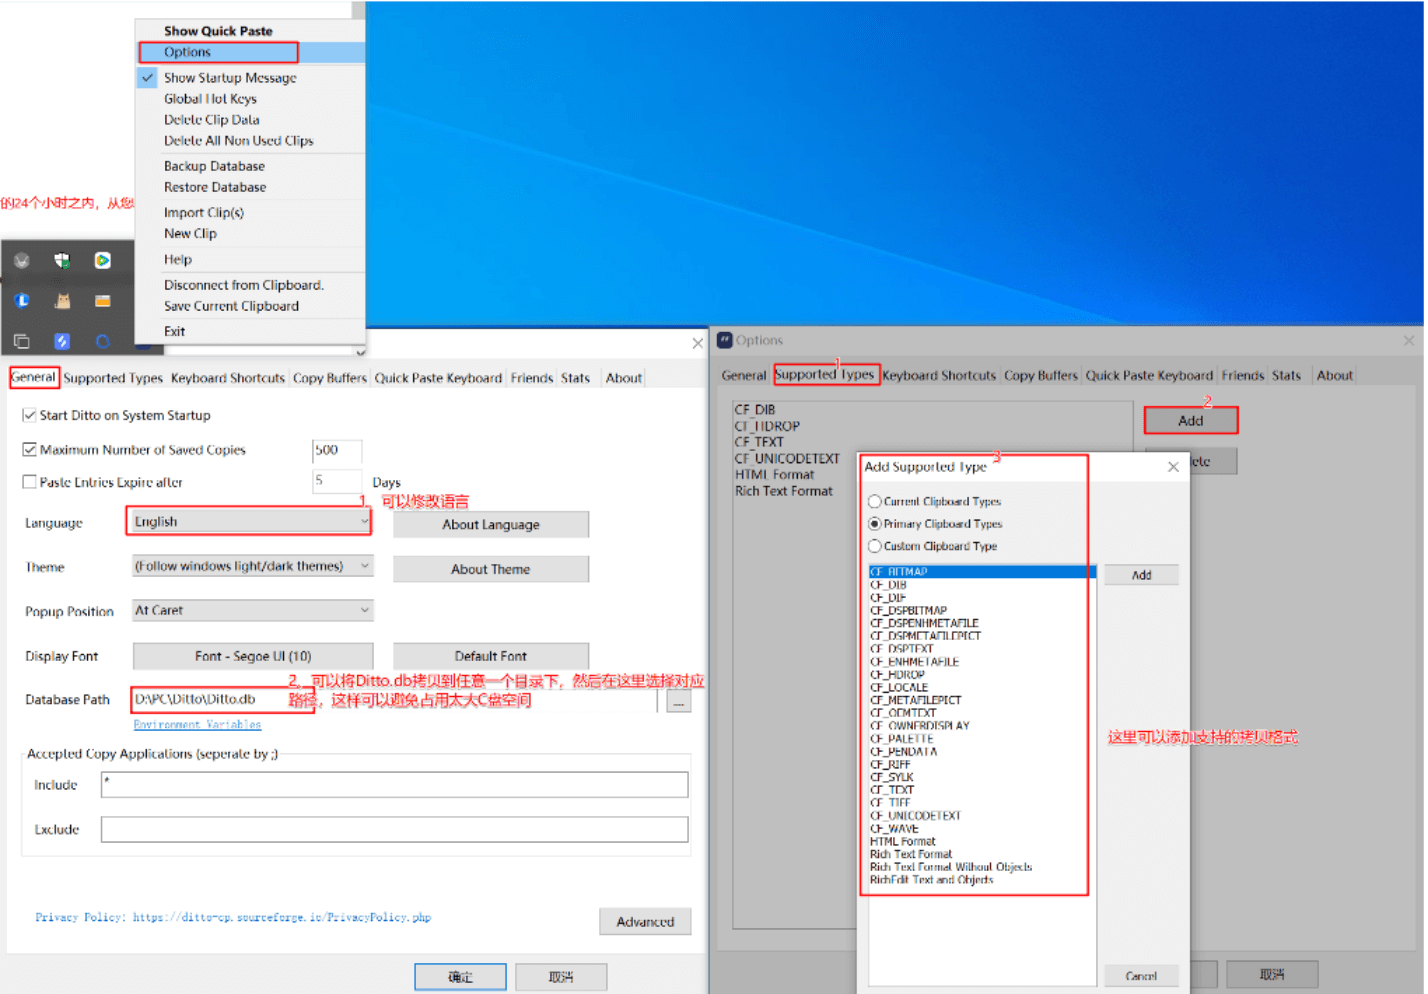Select Rich Text Format in supported types list
The height and width of the screenshot is (994, 1428).
[x=784, y=491]
